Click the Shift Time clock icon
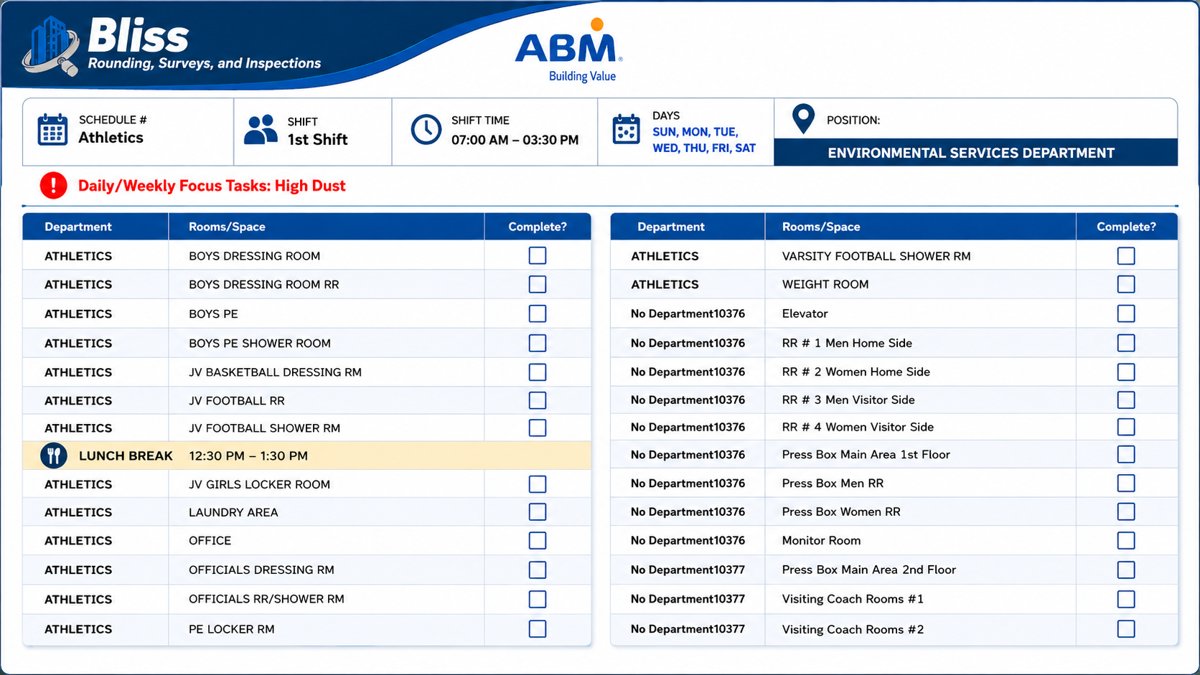The height and width of the screenshot is (675, 1200). tap(426, 130)
